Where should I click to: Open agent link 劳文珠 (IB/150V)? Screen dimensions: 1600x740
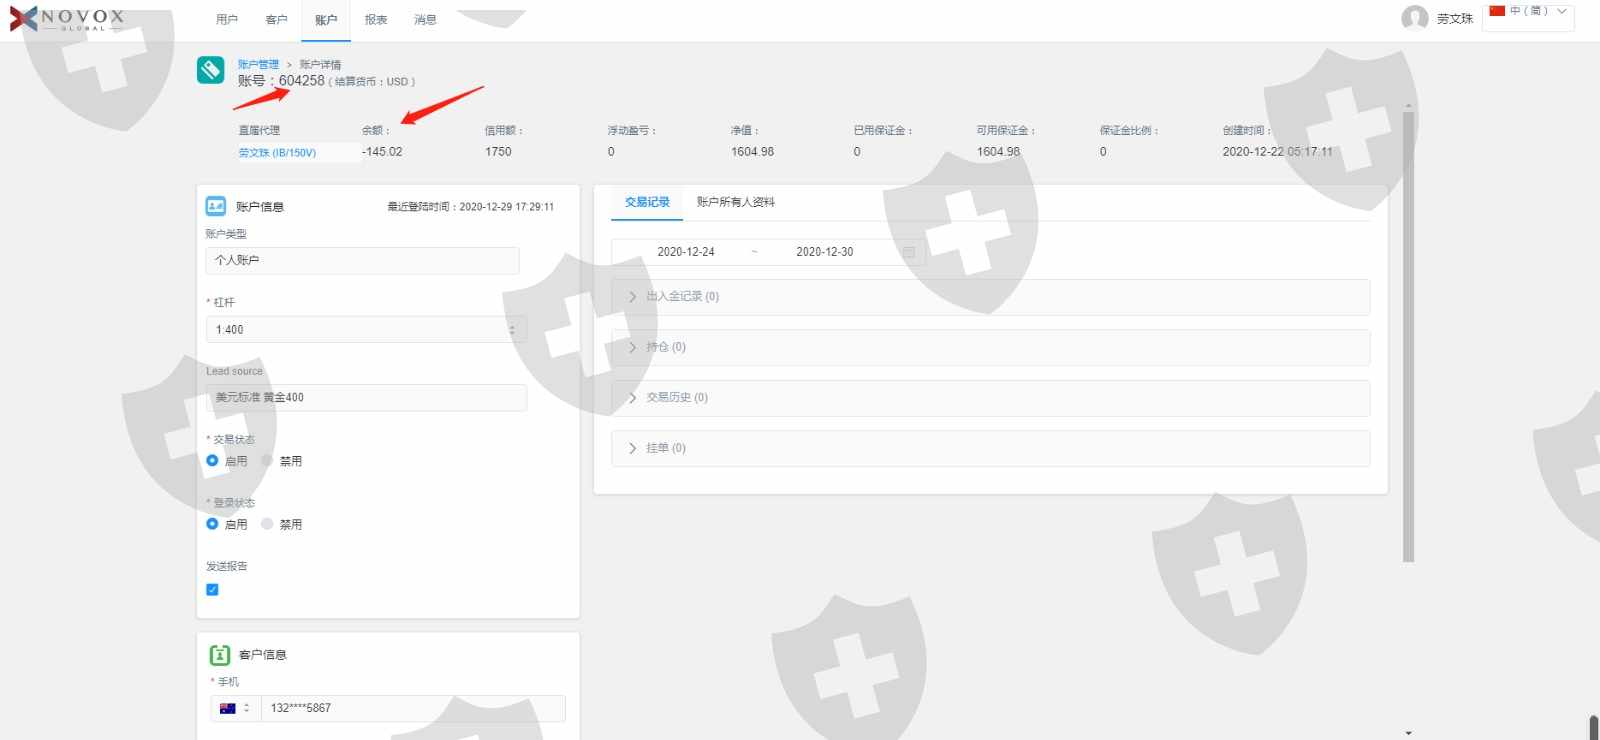point(277,153)
